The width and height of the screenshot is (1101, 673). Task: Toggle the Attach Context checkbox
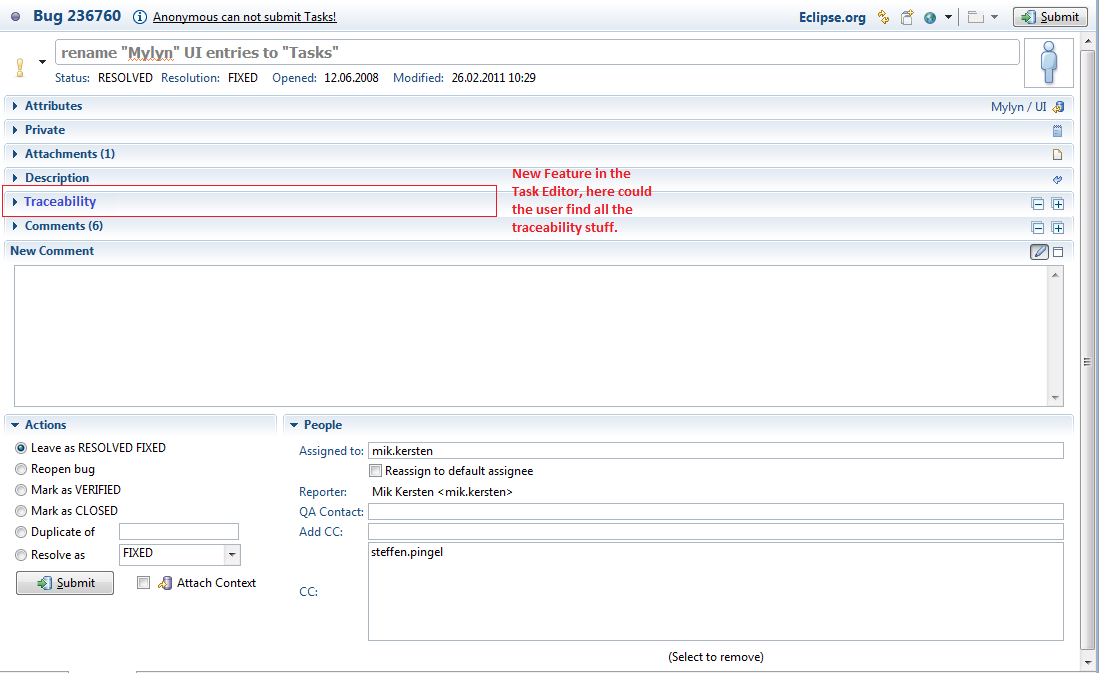coord(143,582)
